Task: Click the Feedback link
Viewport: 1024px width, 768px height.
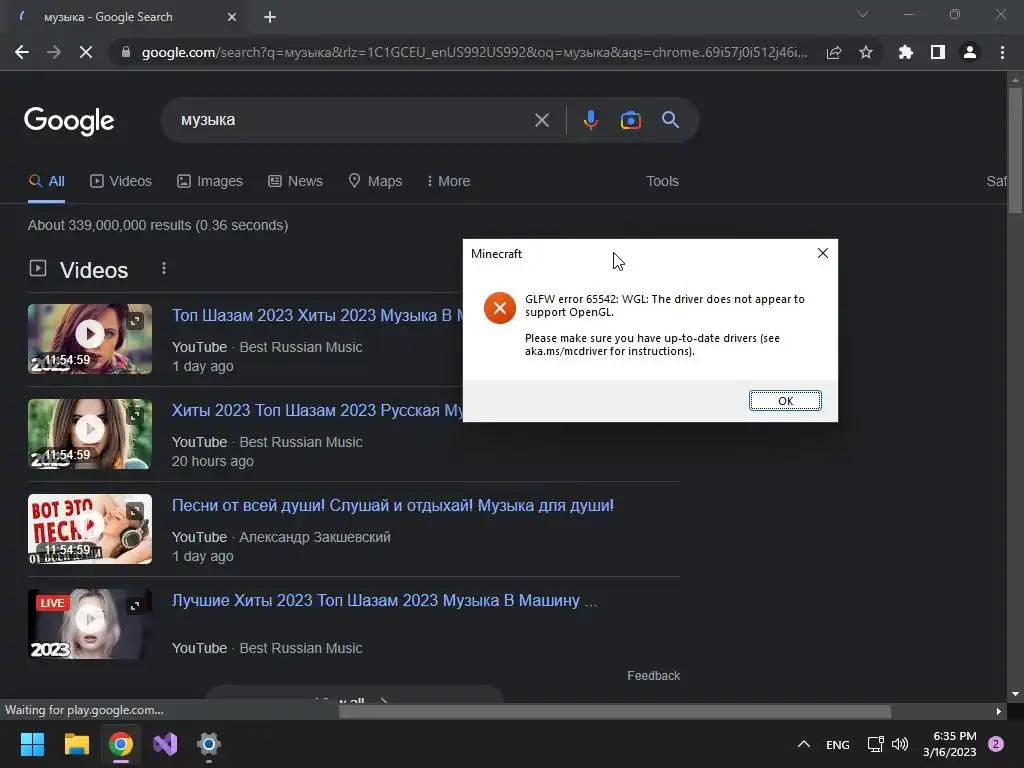Action: pos(653,676)
